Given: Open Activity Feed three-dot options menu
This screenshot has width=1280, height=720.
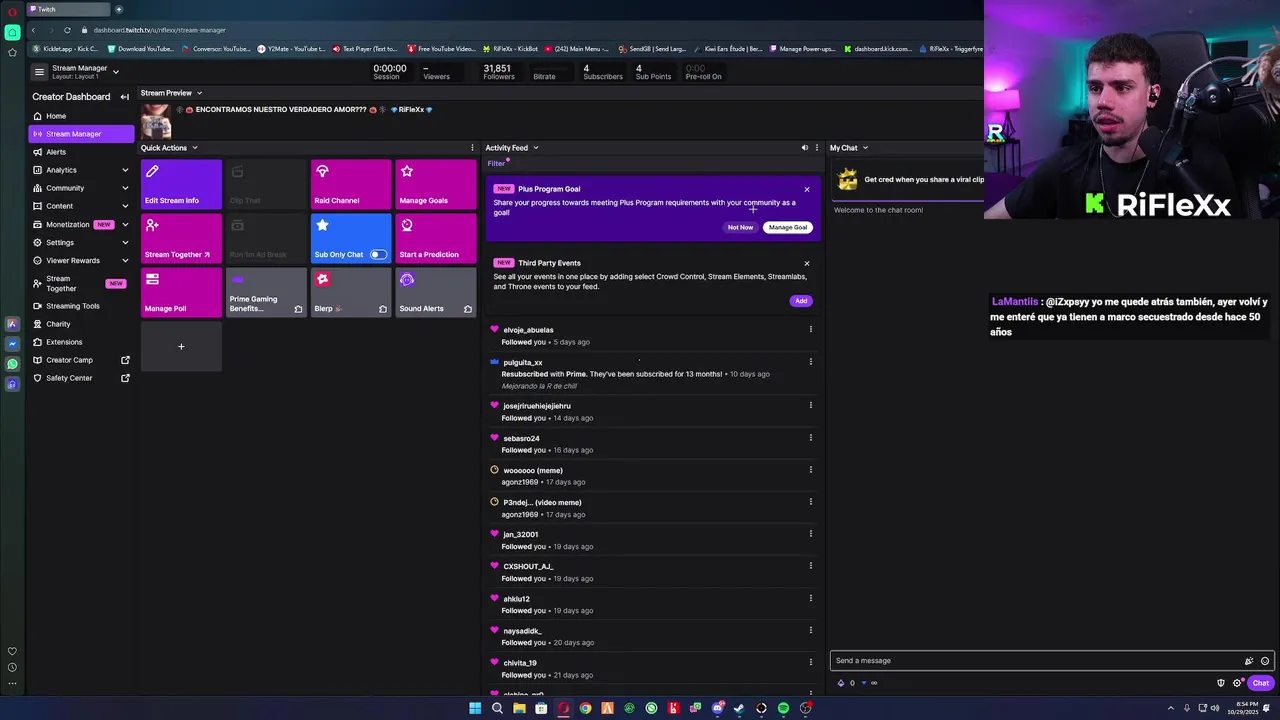Looking at the screenshot, I should [x=817, y=148].
